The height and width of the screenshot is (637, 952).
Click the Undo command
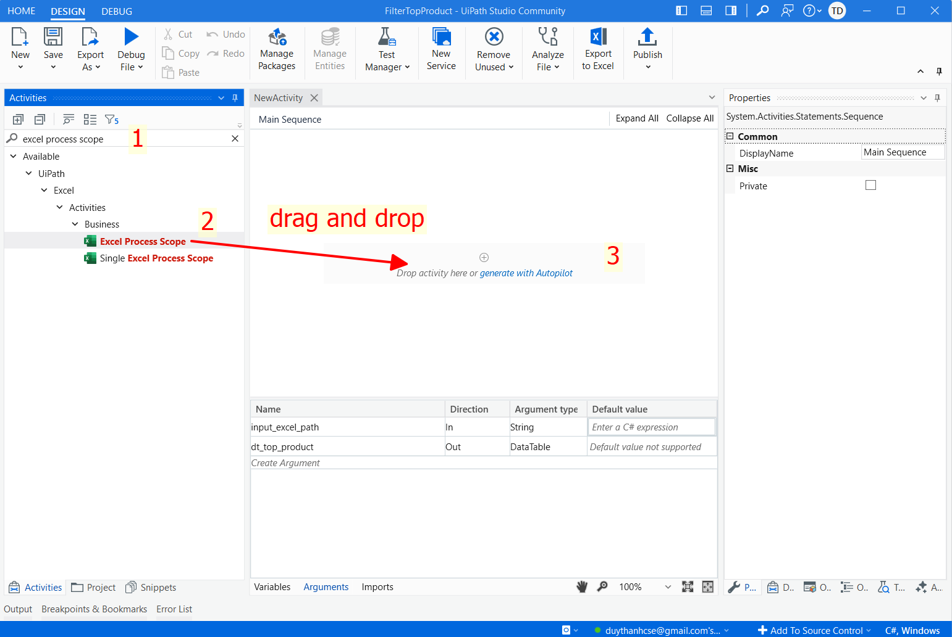coord(225,35)
